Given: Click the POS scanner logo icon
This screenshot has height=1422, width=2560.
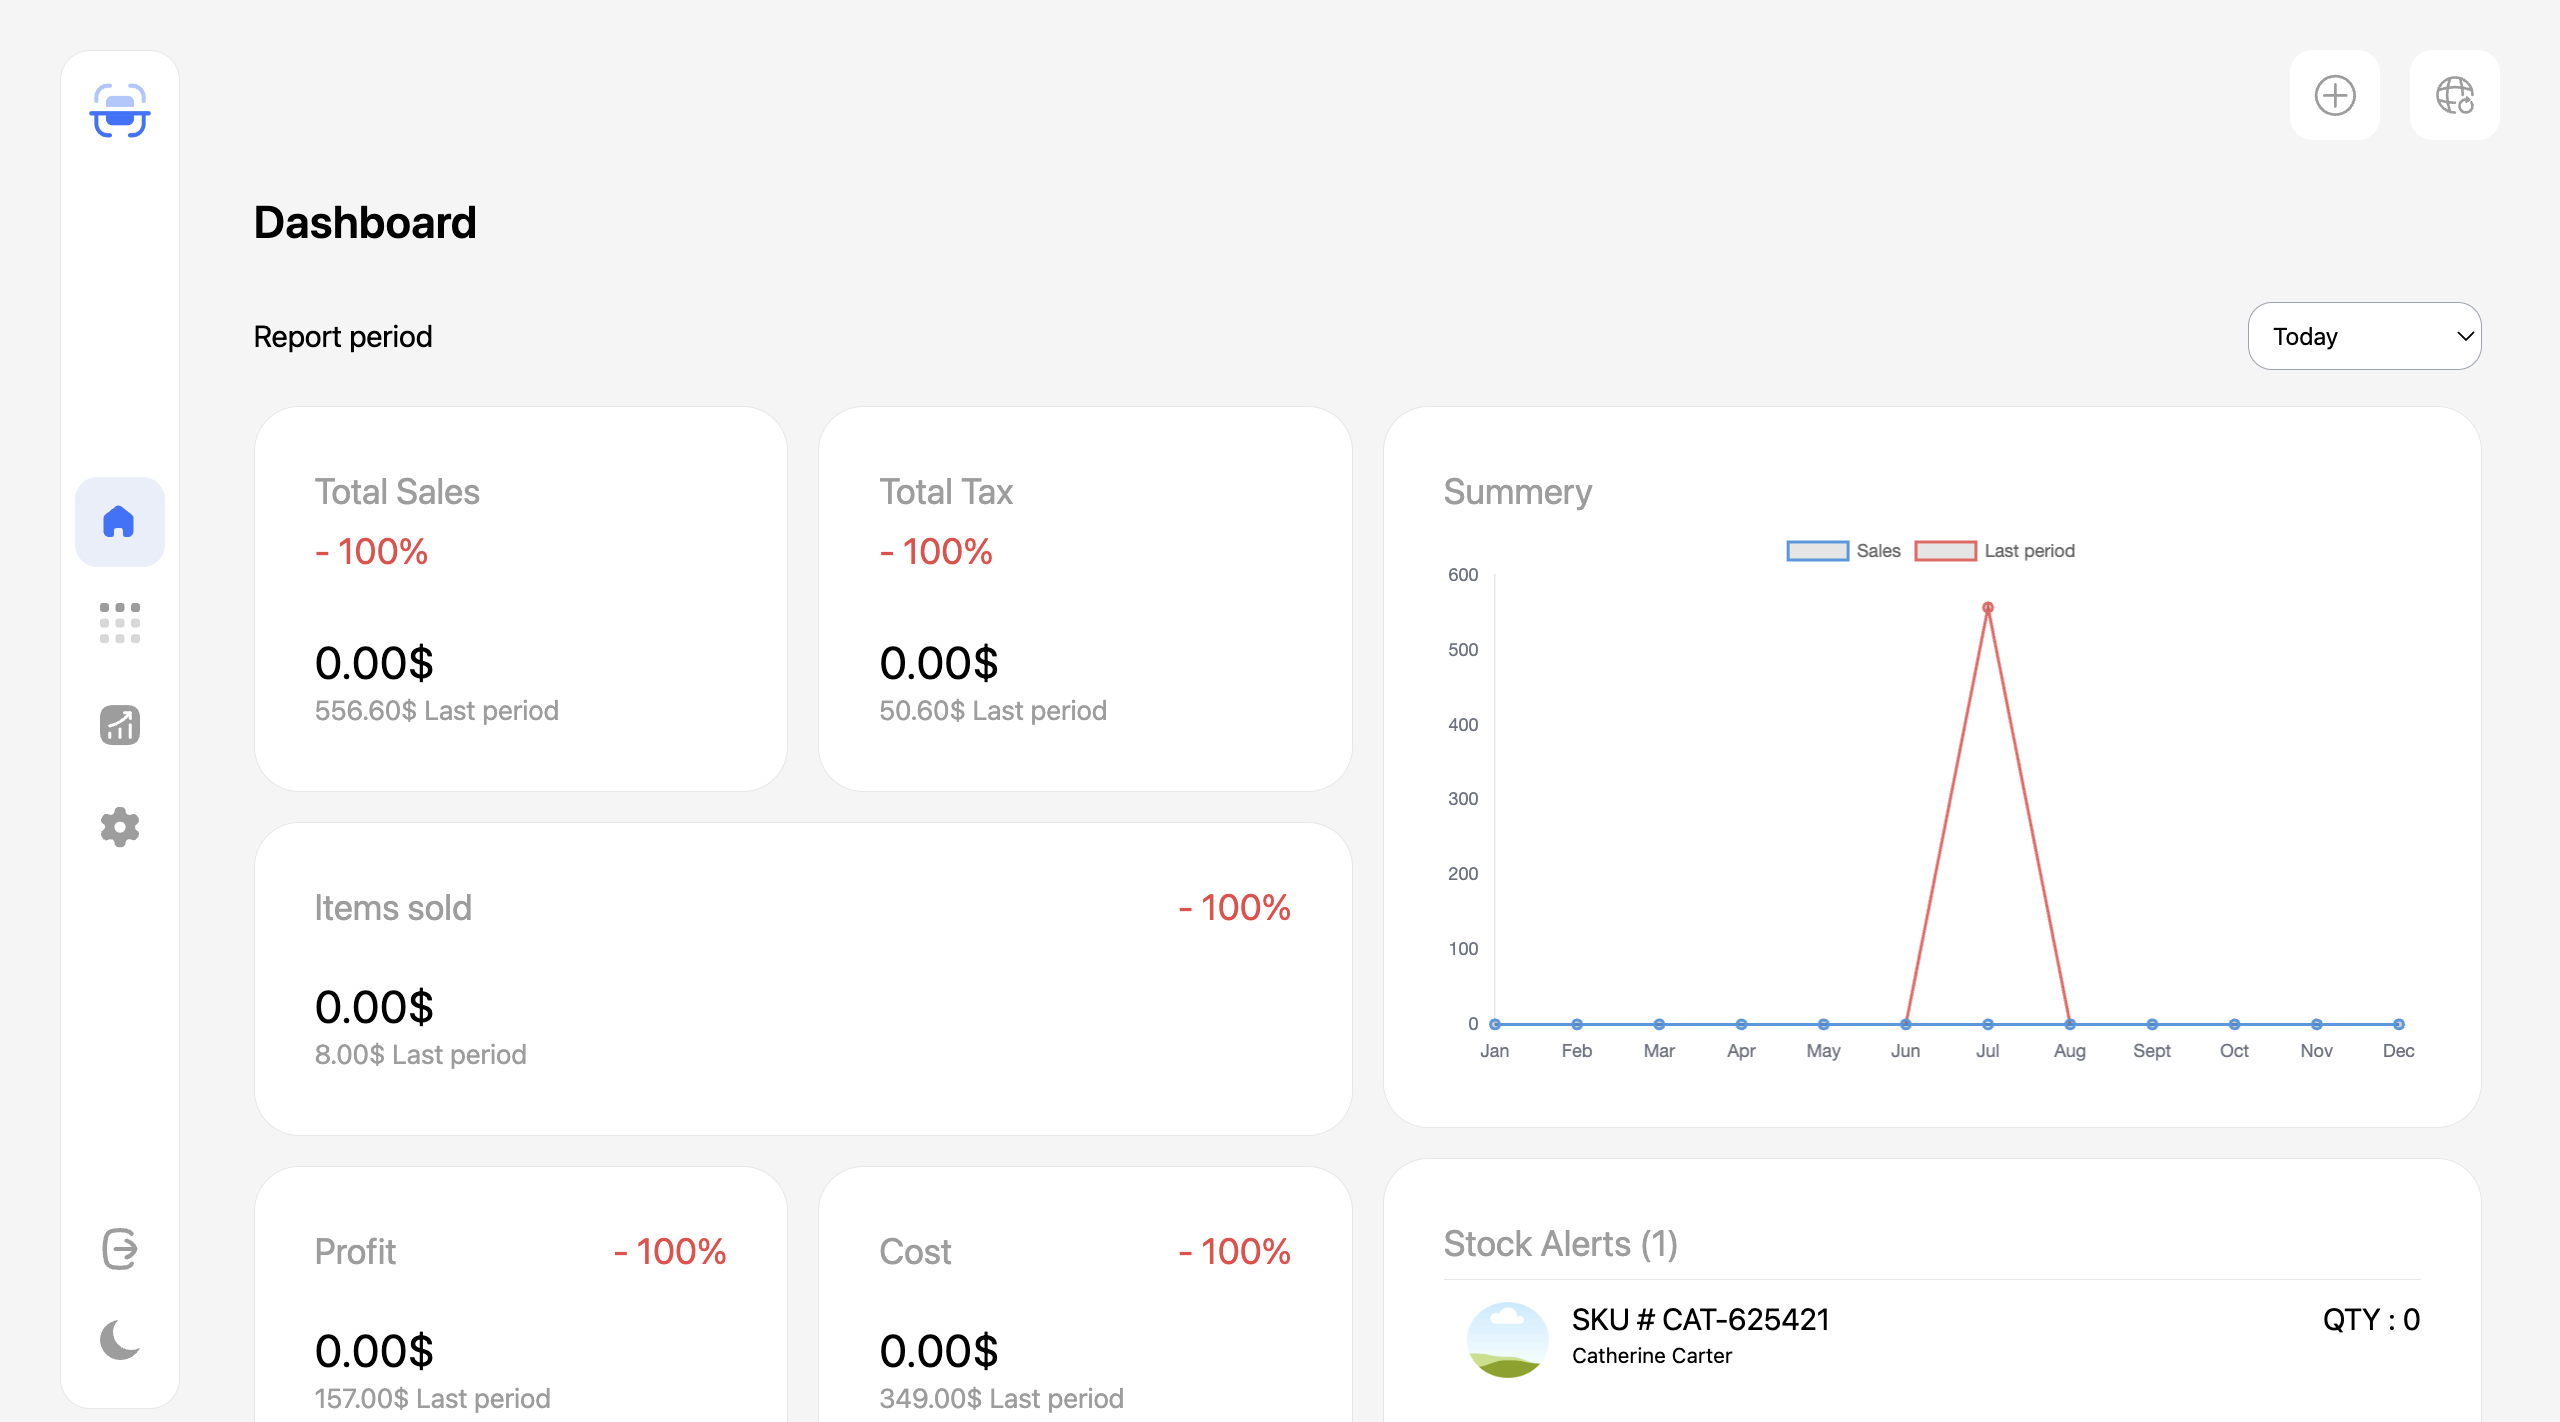Looking at the screenshot, I should 120,111.
